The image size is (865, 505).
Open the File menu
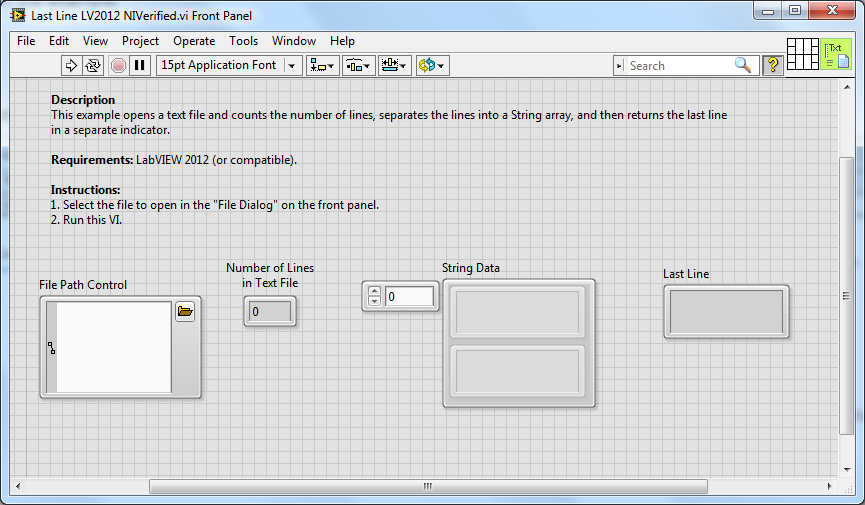tap(26, 41)
